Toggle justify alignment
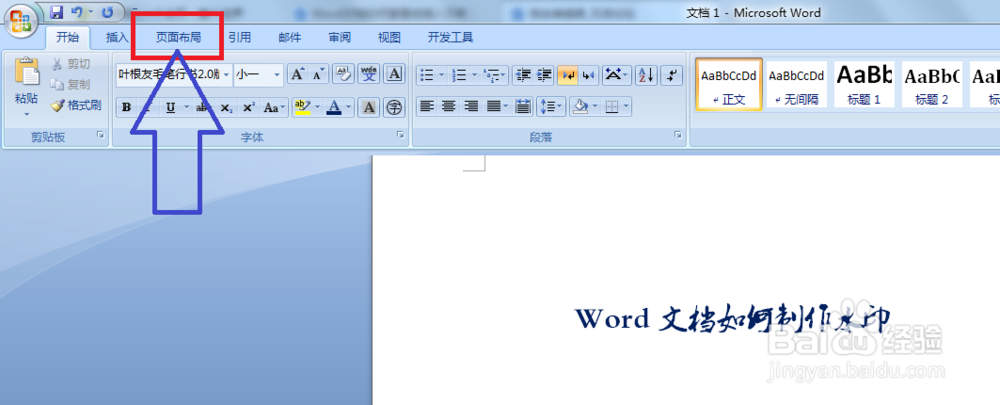 [x=493, y=107]
